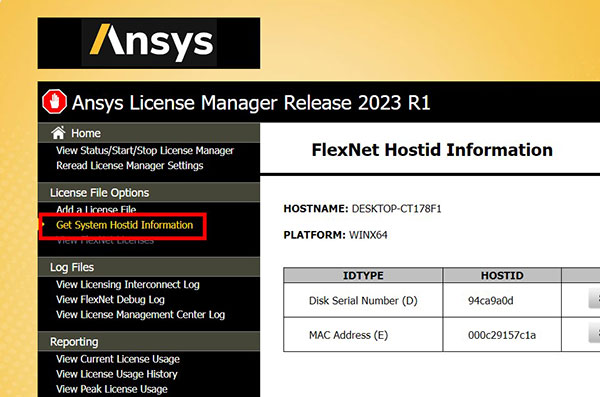
Task: Open View Peak License Usage
Action: [112, 389]
